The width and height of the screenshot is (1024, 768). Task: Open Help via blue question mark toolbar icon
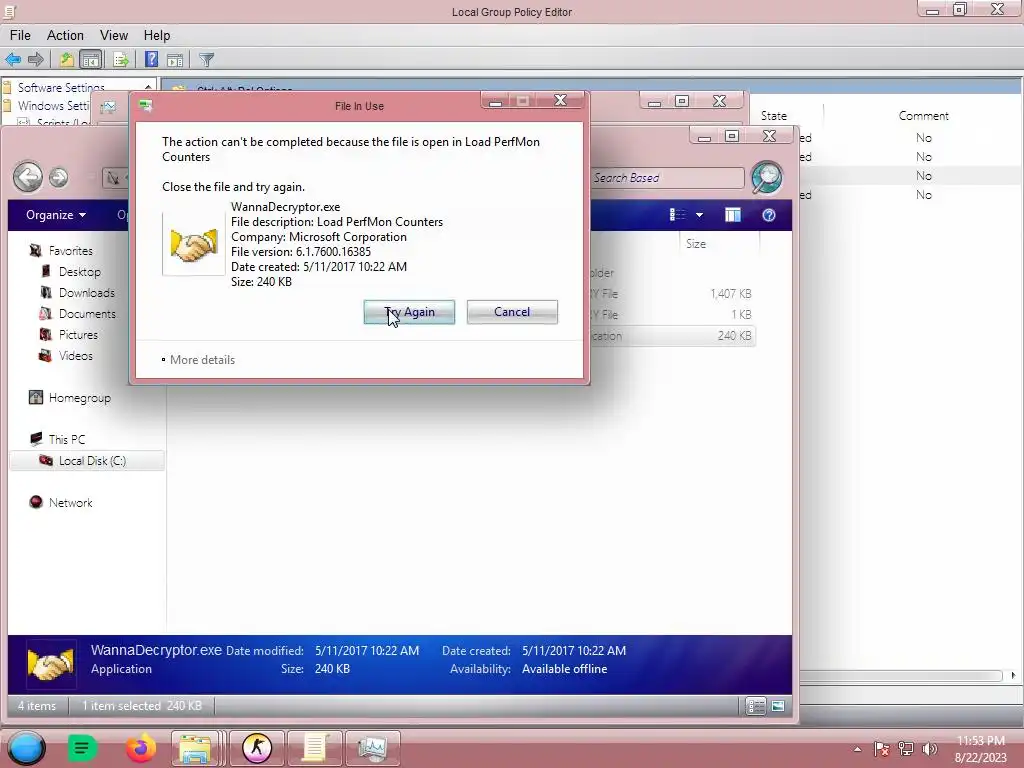pos(152,60)
